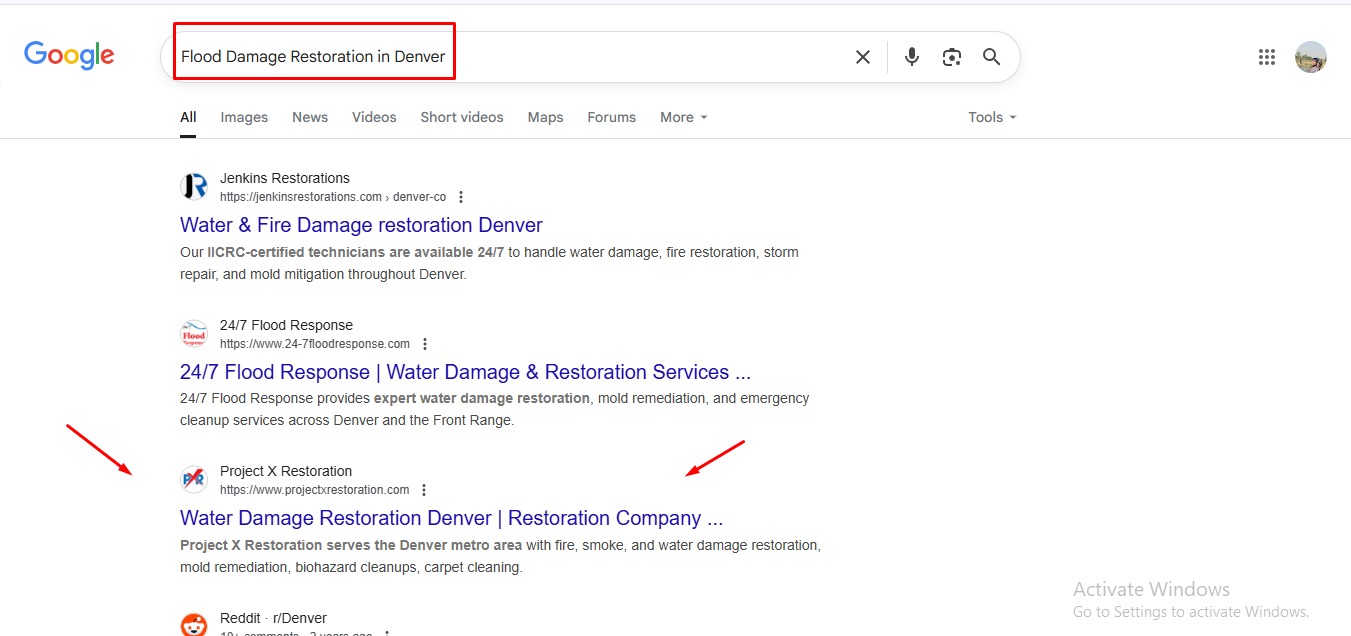This screenshot has height=636, width=1351.
Task: Click the magnifying glass search button
Action: click(991, 57)
